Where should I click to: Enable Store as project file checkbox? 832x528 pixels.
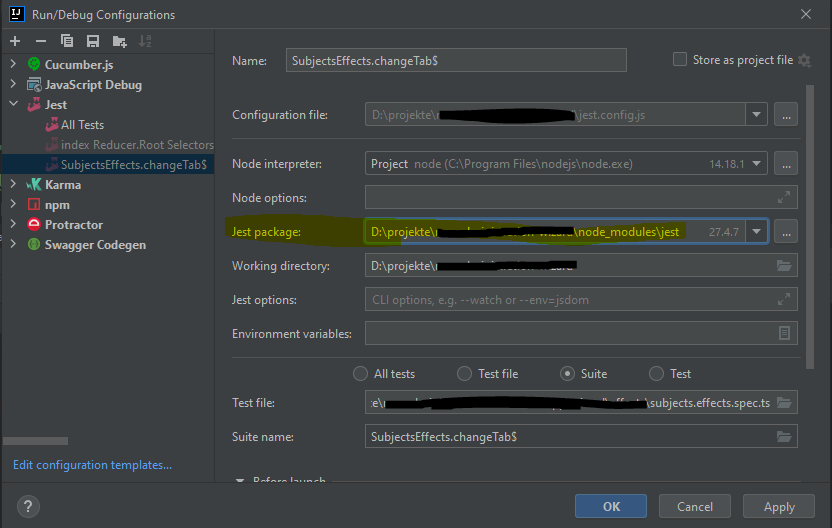[680, 59]
